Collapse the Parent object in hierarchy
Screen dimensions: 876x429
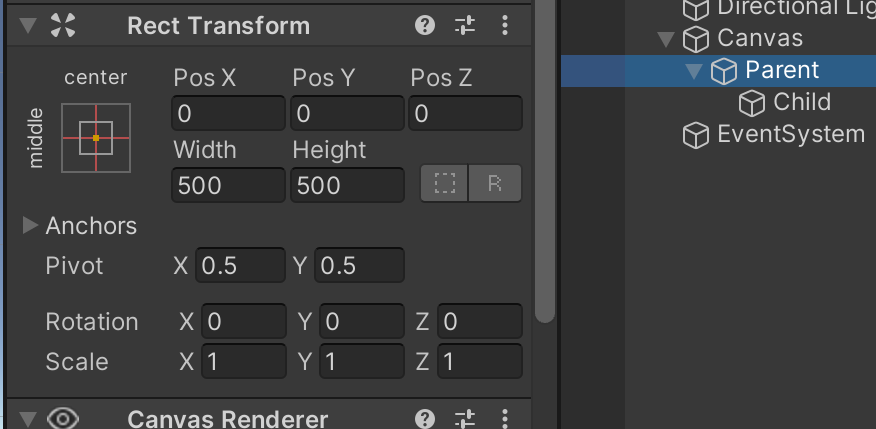pos(694,71)
